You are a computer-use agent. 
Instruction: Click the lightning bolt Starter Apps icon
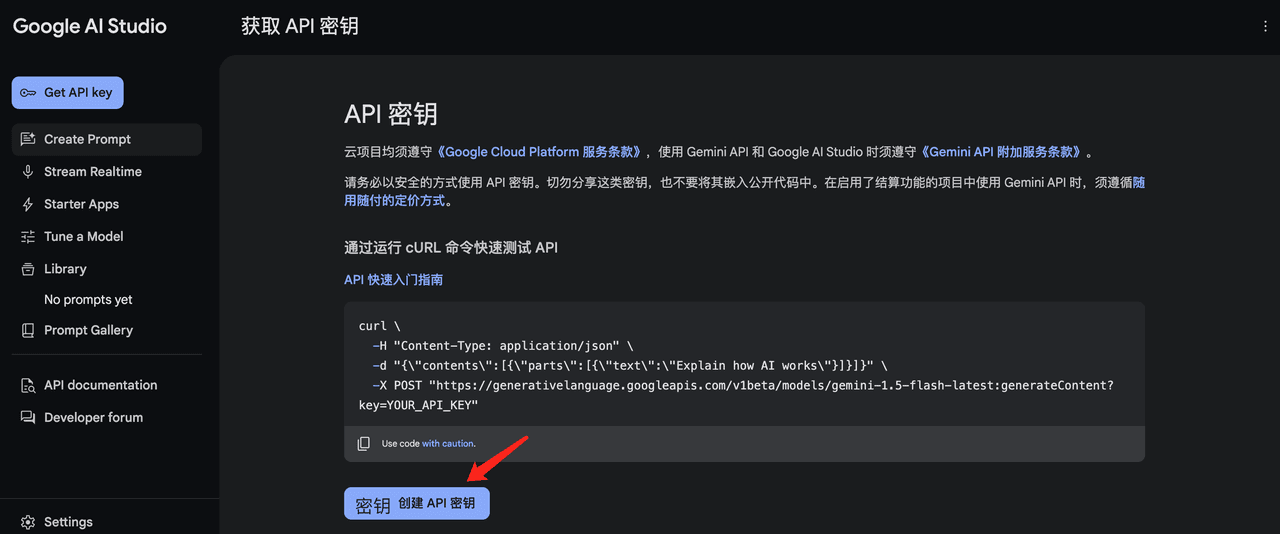click(28, 204)
